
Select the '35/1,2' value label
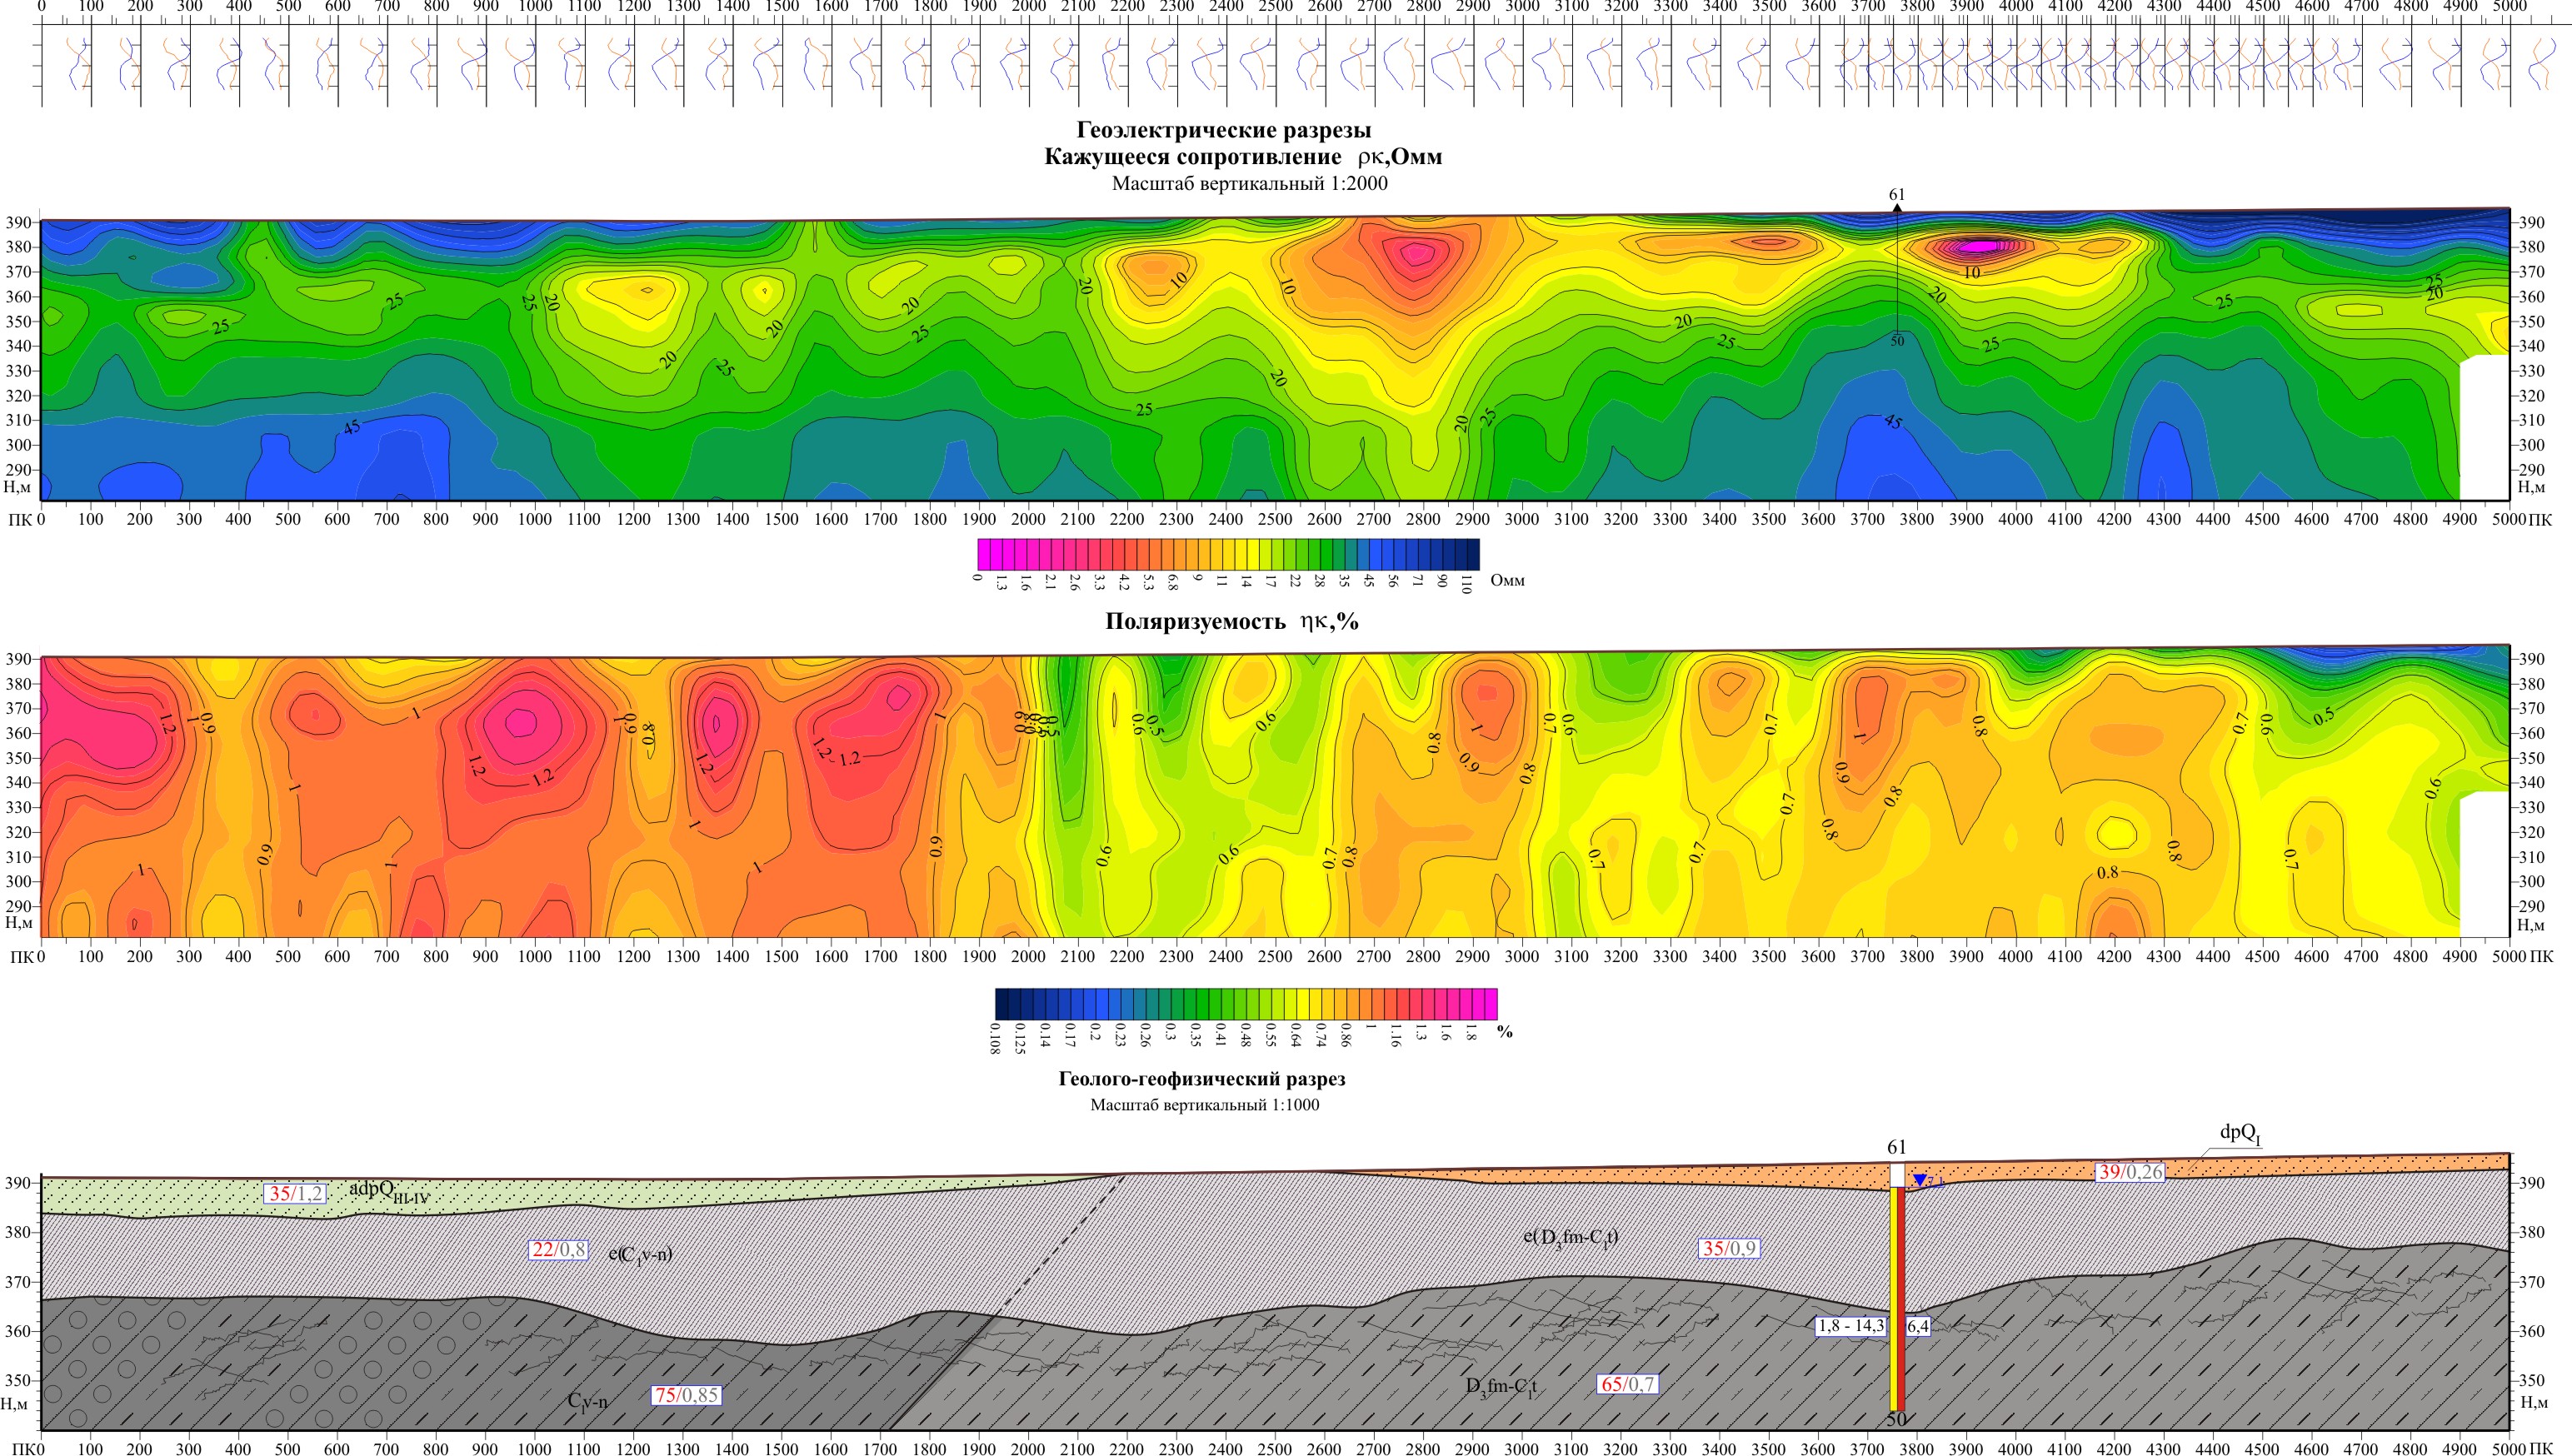click(296, 1193)
